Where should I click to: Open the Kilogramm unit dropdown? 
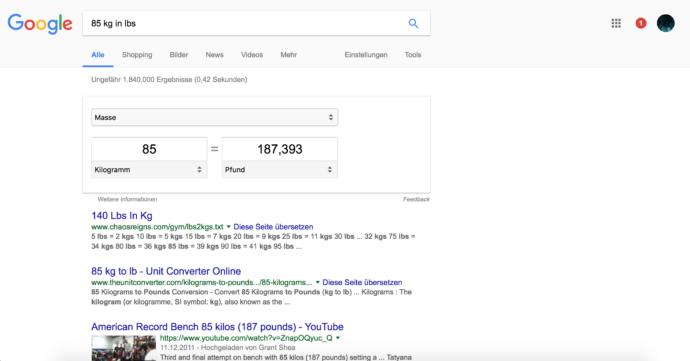click(149, 169)
